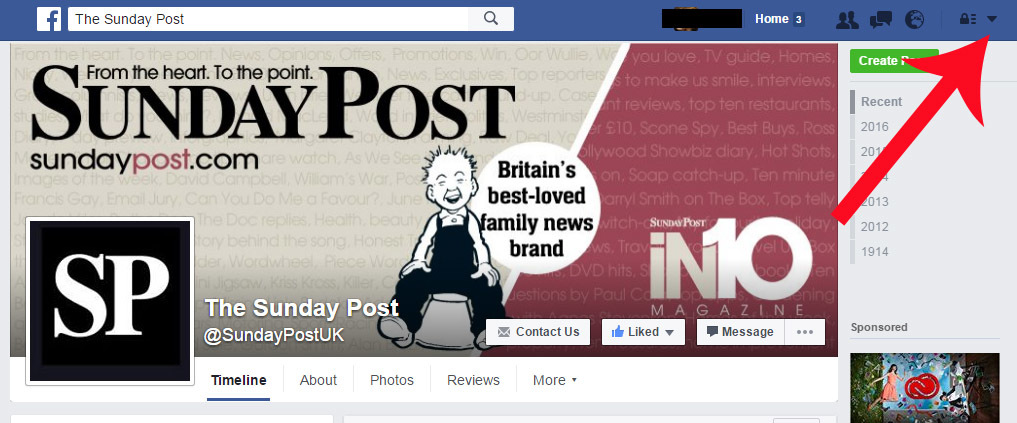
Task: Go to Home in top bar
Action: (x=772, y=19)
